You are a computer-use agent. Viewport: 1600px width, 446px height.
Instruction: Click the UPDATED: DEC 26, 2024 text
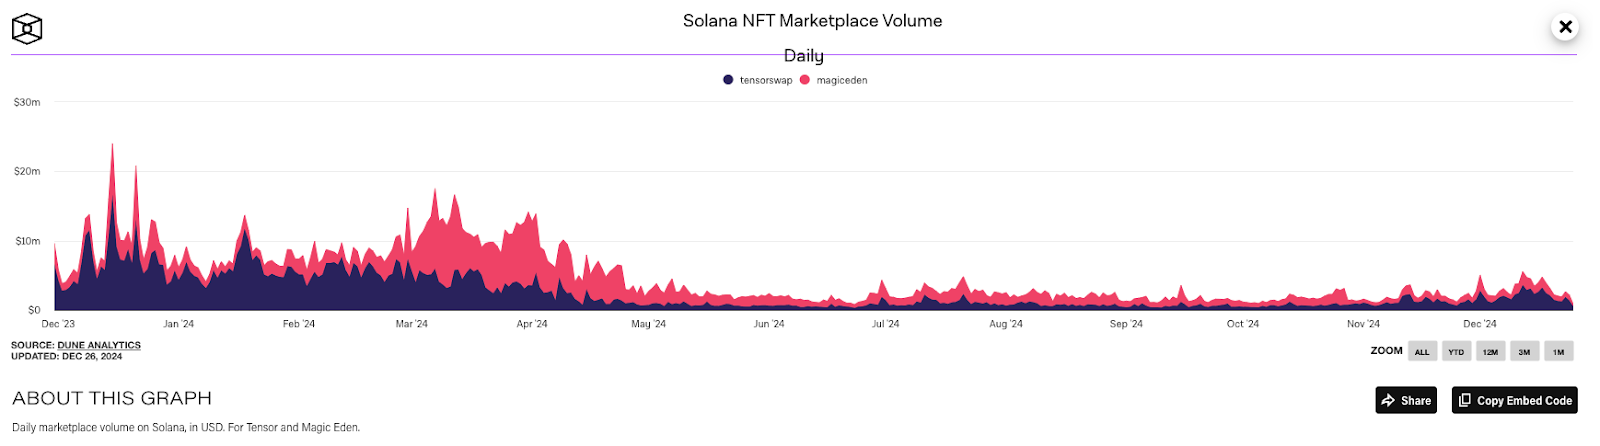(67, 356)
